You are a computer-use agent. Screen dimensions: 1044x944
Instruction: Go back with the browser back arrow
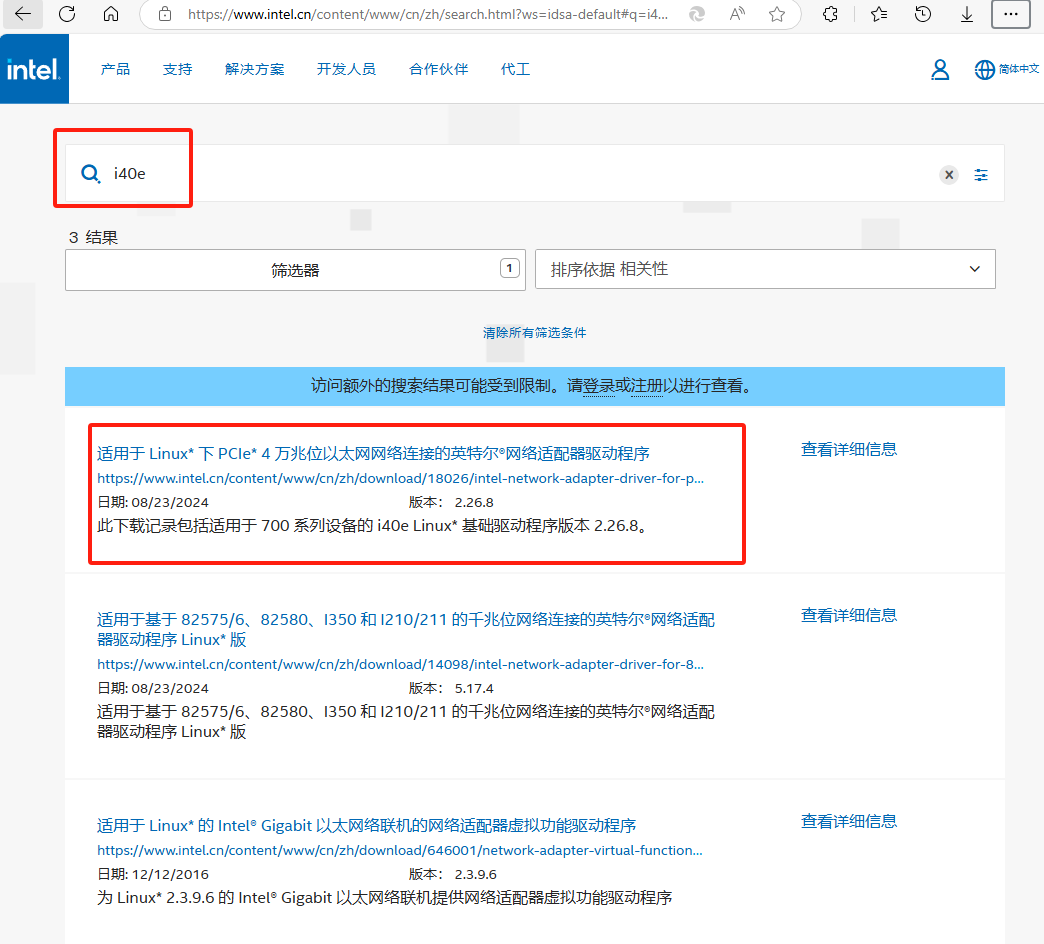point(23,14)
